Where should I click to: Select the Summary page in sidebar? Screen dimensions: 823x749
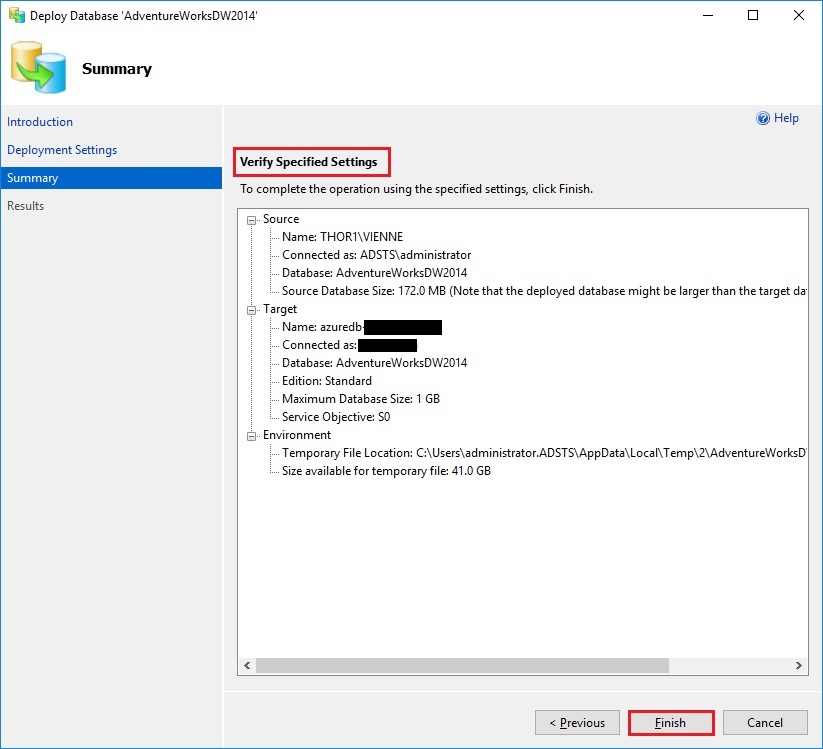(111, 178)
